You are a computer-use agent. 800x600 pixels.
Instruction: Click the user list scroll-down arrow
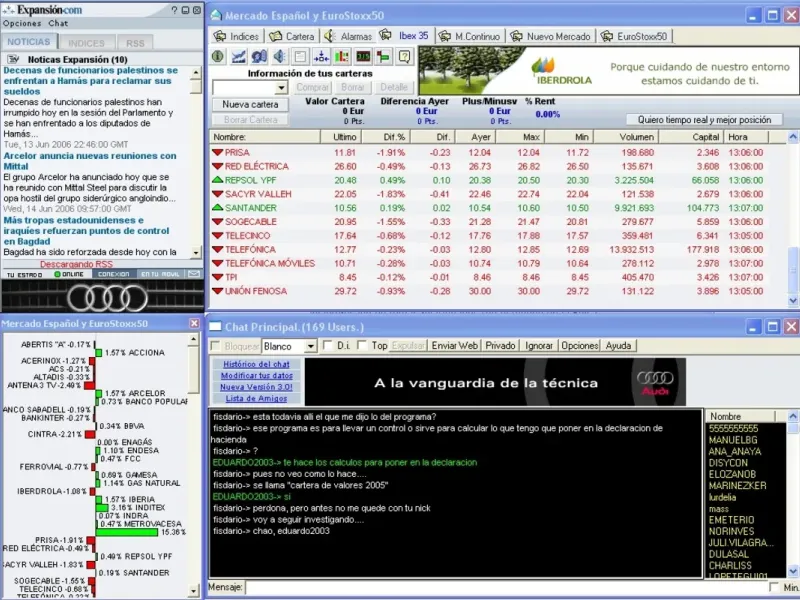[x=793, y=571]
